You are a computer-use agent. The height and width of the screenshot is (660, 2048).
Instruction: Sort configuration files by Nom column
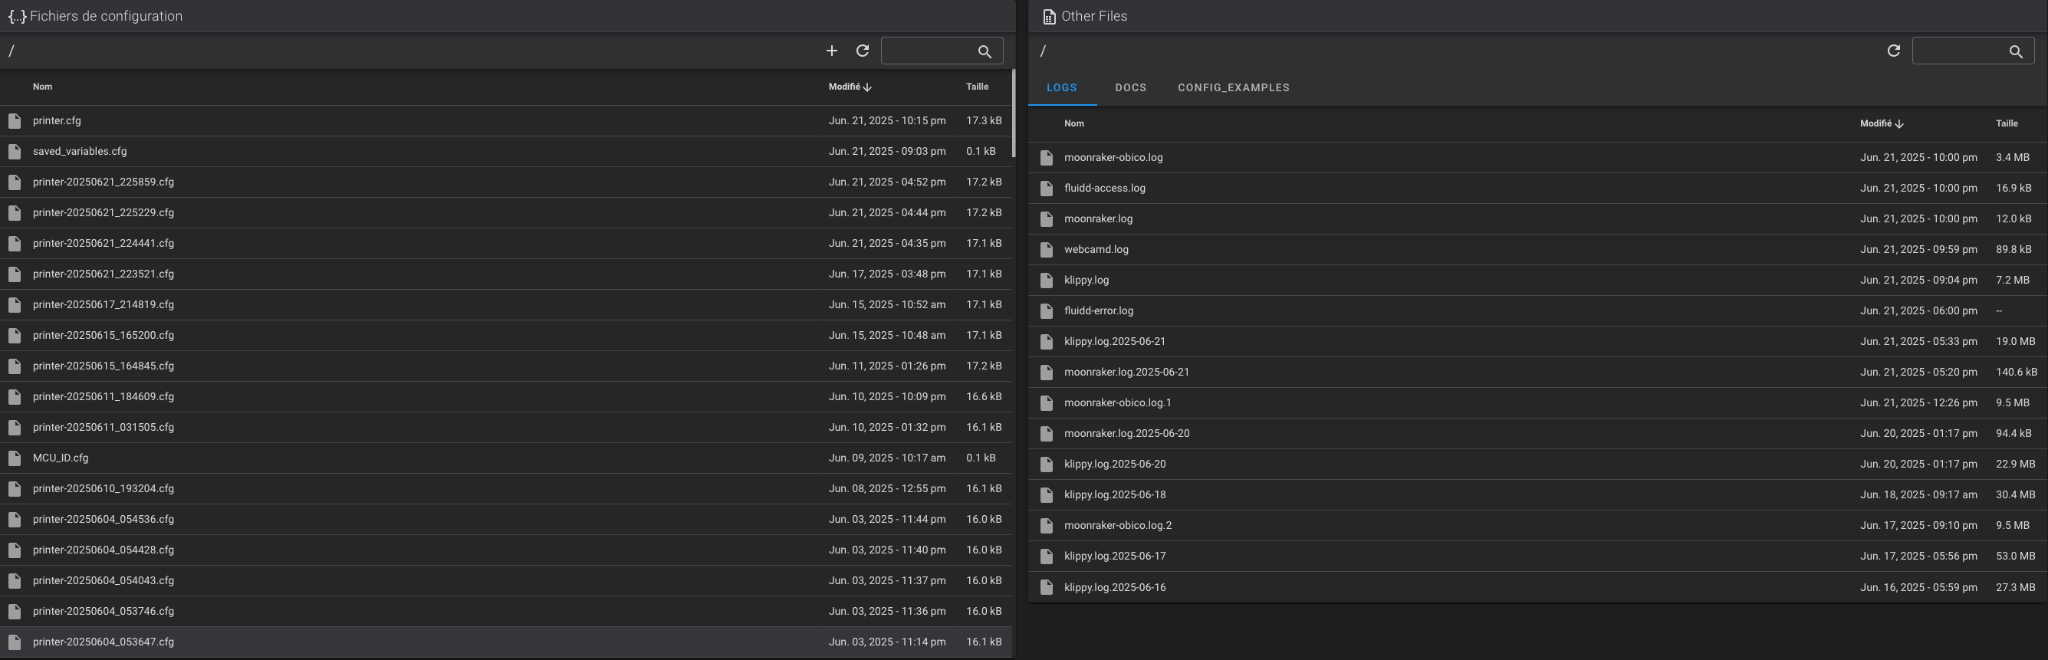point(42,87)
